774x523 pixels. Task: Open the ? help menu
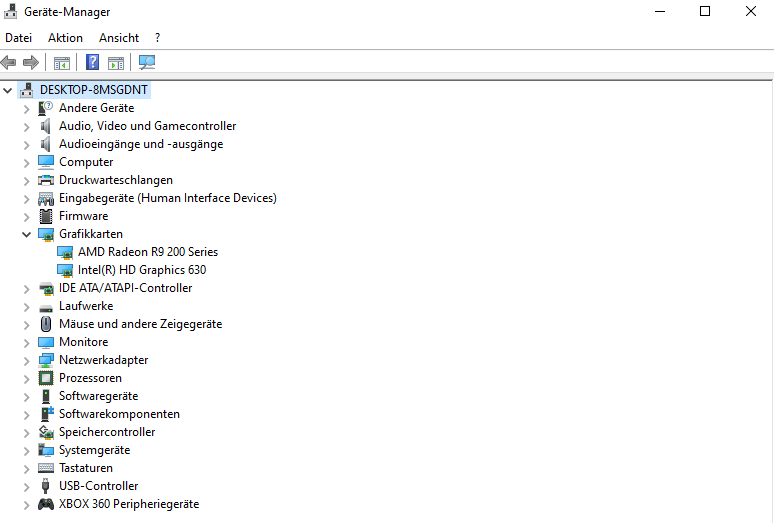[x=157, y=38]
